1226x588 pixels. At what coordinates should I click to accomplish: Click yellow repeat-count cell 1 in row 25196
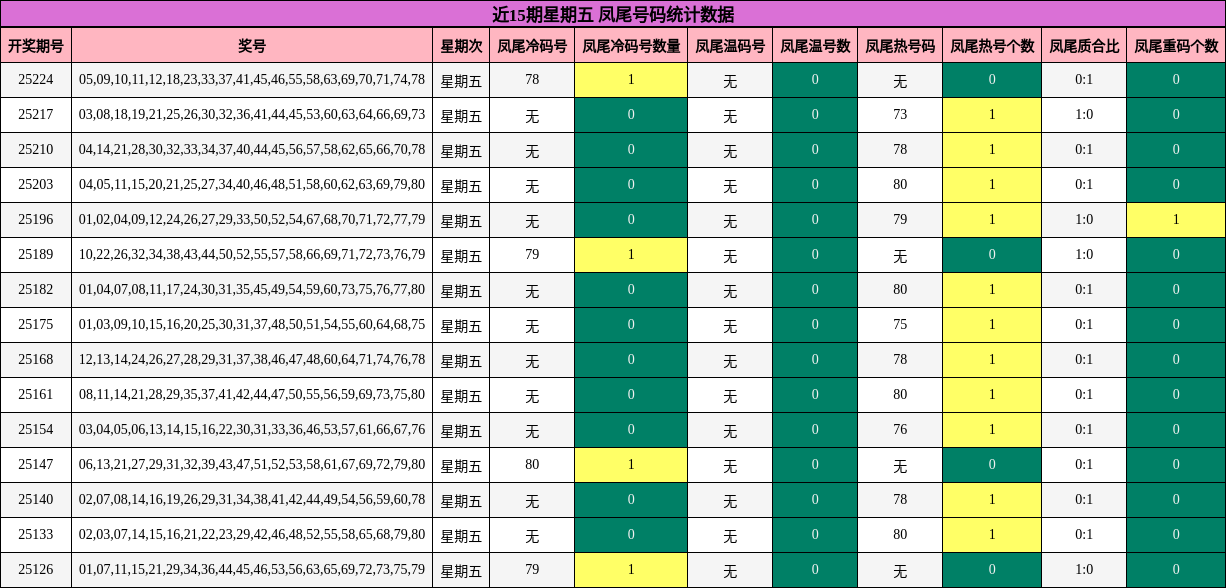(1176, 220)
